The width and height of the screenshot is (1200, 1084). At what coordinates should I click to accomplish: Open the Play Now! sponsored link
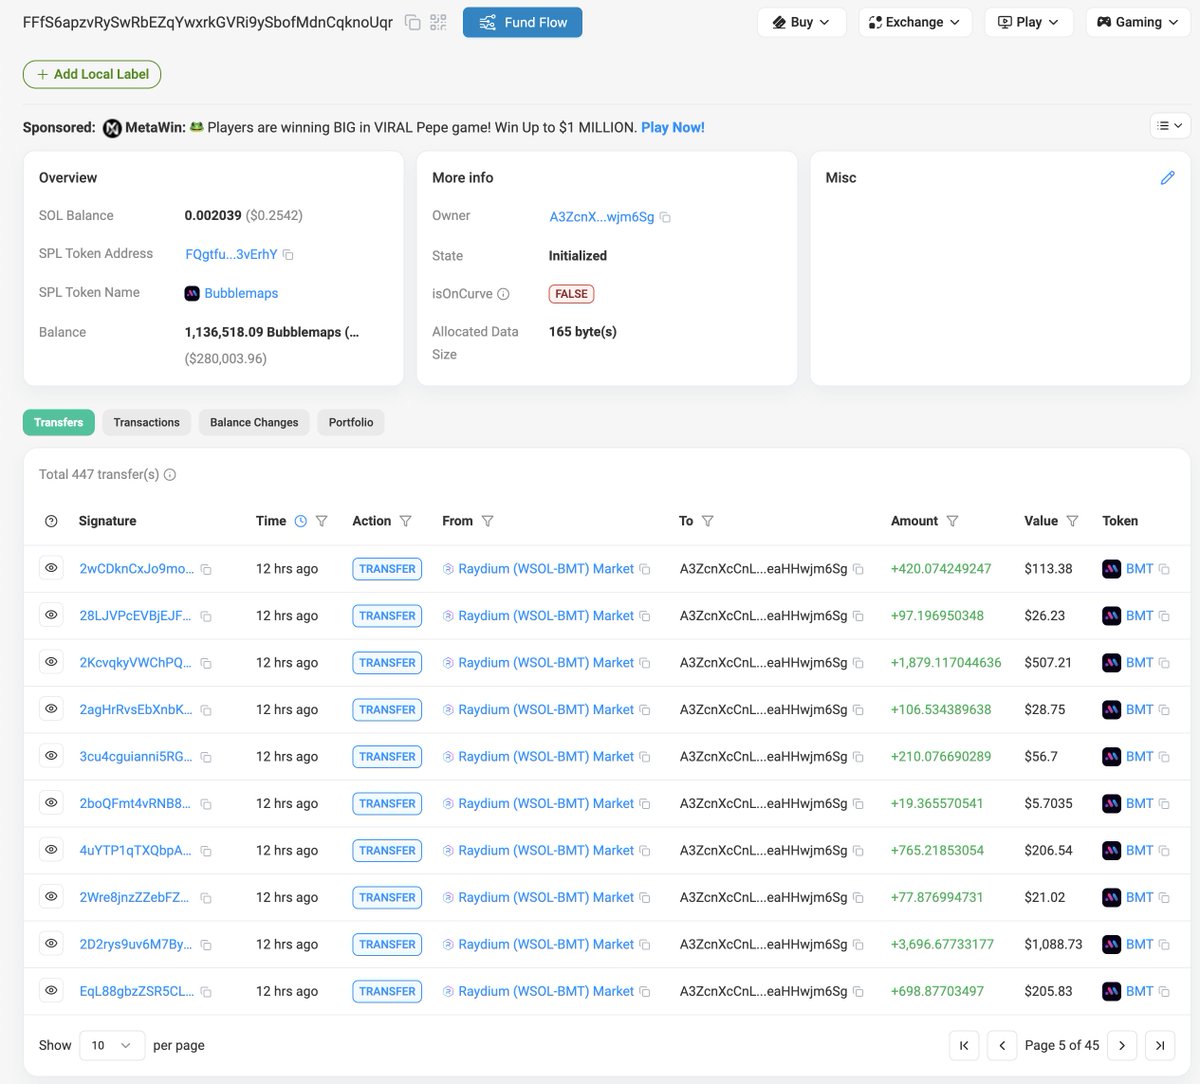pyautogui.click(x=673, y=127)
